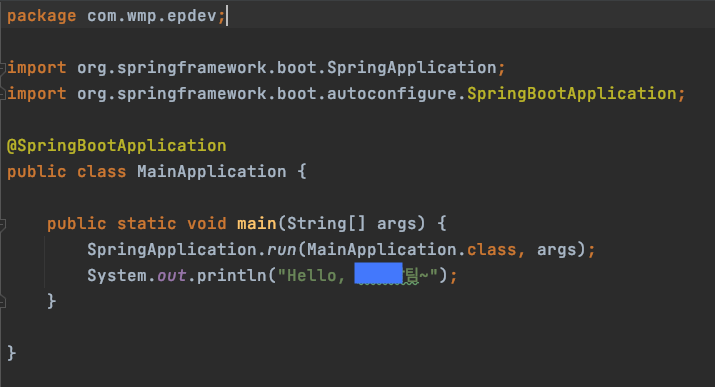The height and width of the screenshot is (387, 715).
Task: Click 'SpringApplication' in first import line
Action: pos(411,68)
